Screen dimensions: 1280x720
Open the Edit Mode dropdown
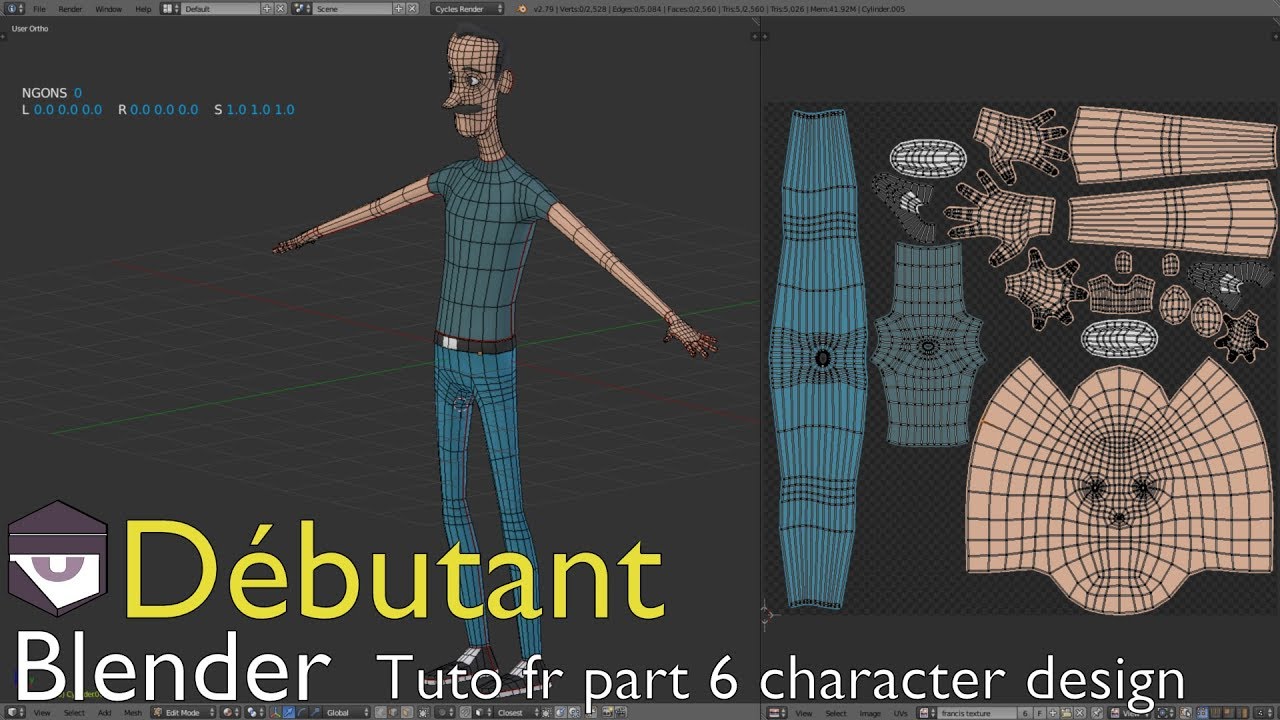coord(183,712)
